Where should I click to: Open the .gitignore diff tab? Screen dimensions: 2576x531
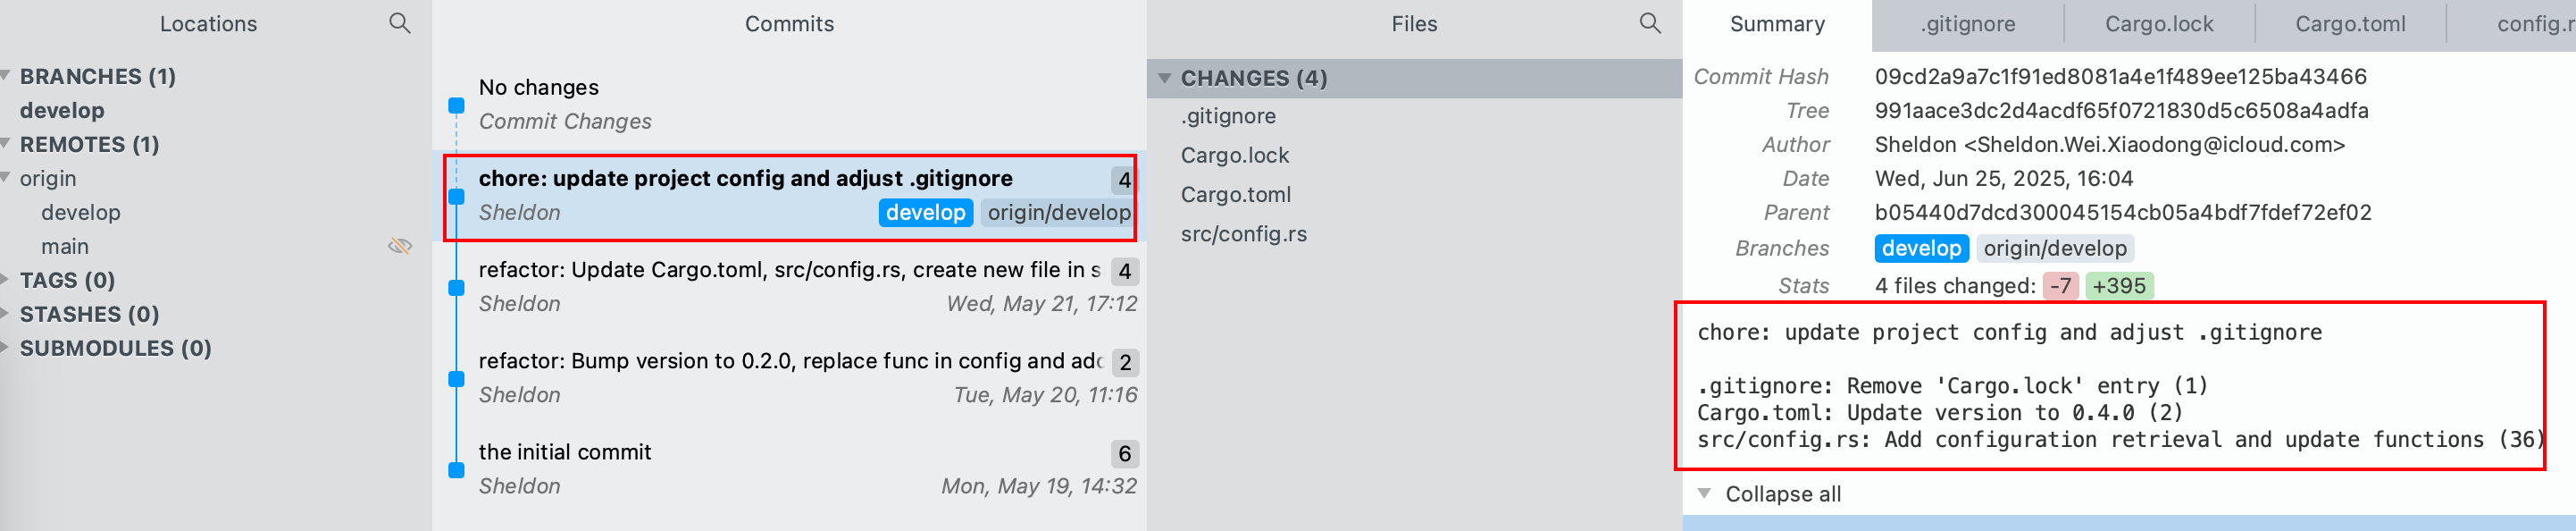[1966, 24]
